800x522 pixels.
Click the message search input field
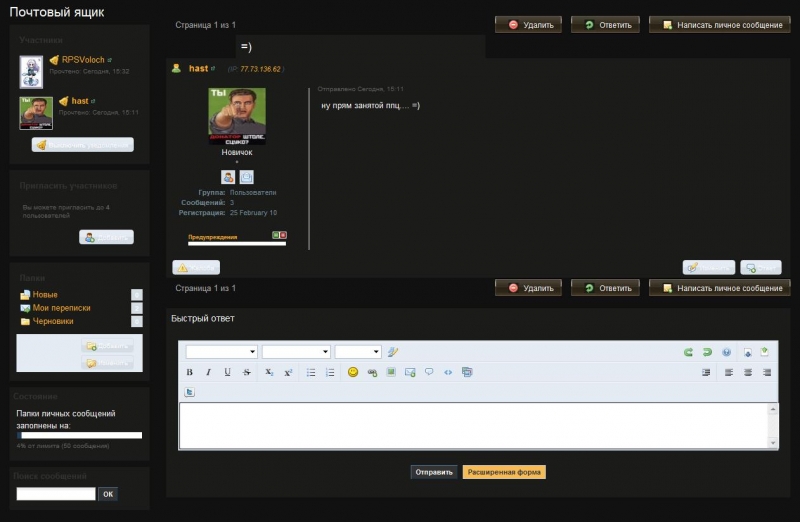(x=56, y=493)
